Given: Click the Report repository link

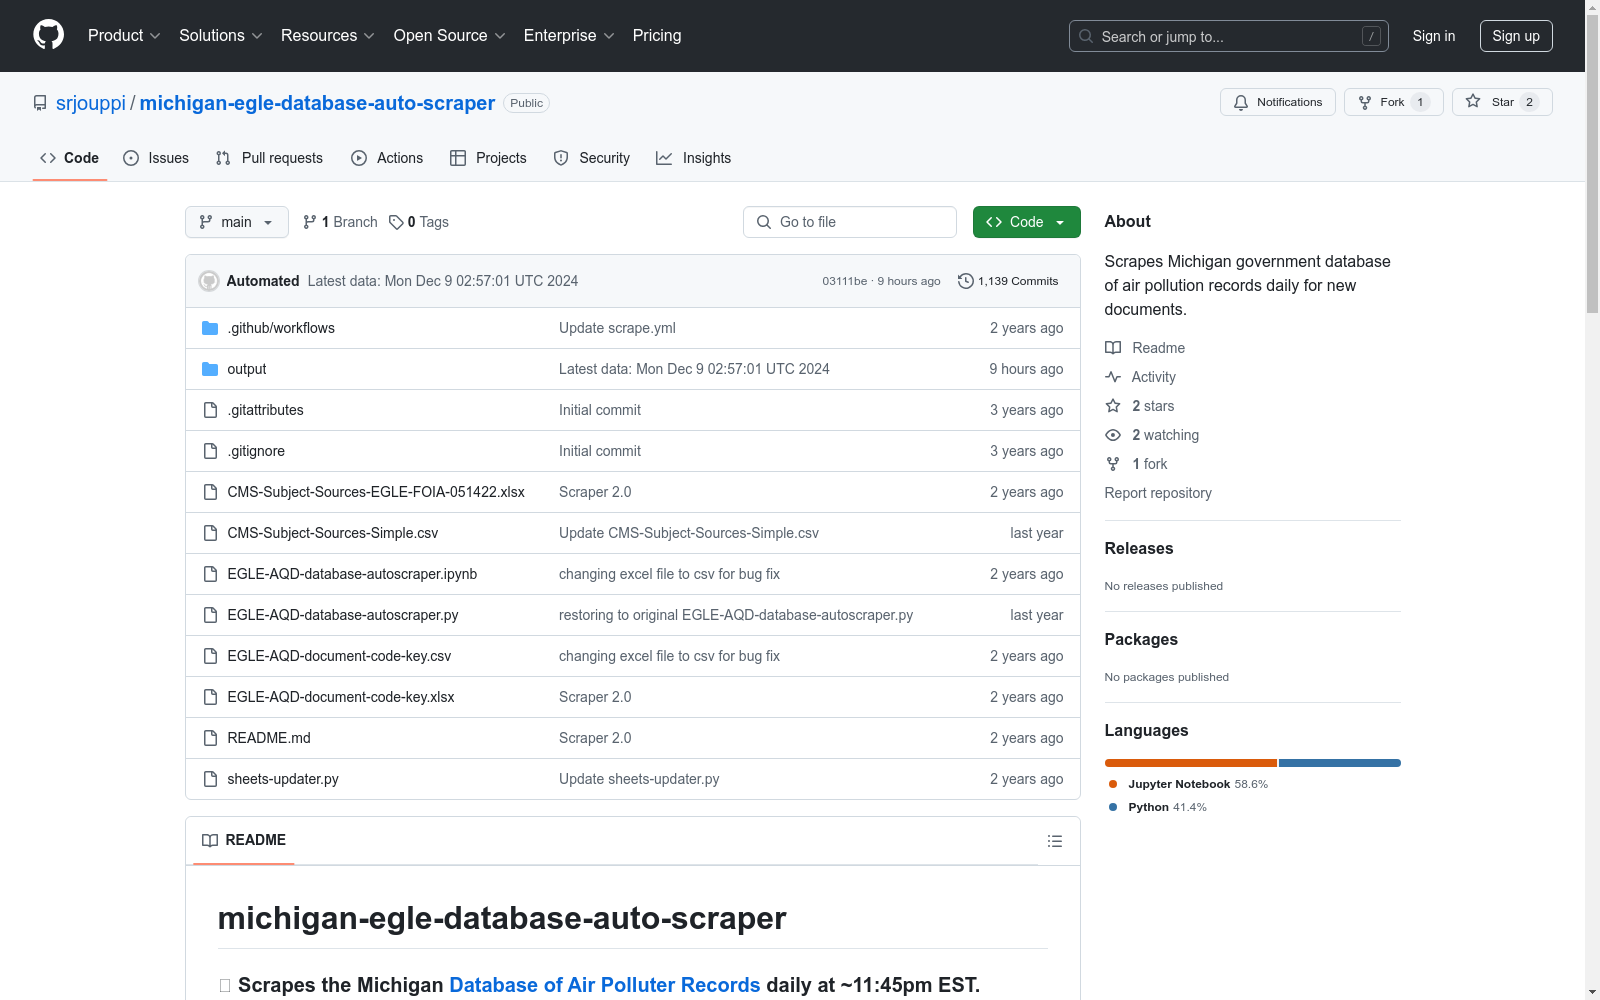Looking at the screenshot, I should [1158, 493].
